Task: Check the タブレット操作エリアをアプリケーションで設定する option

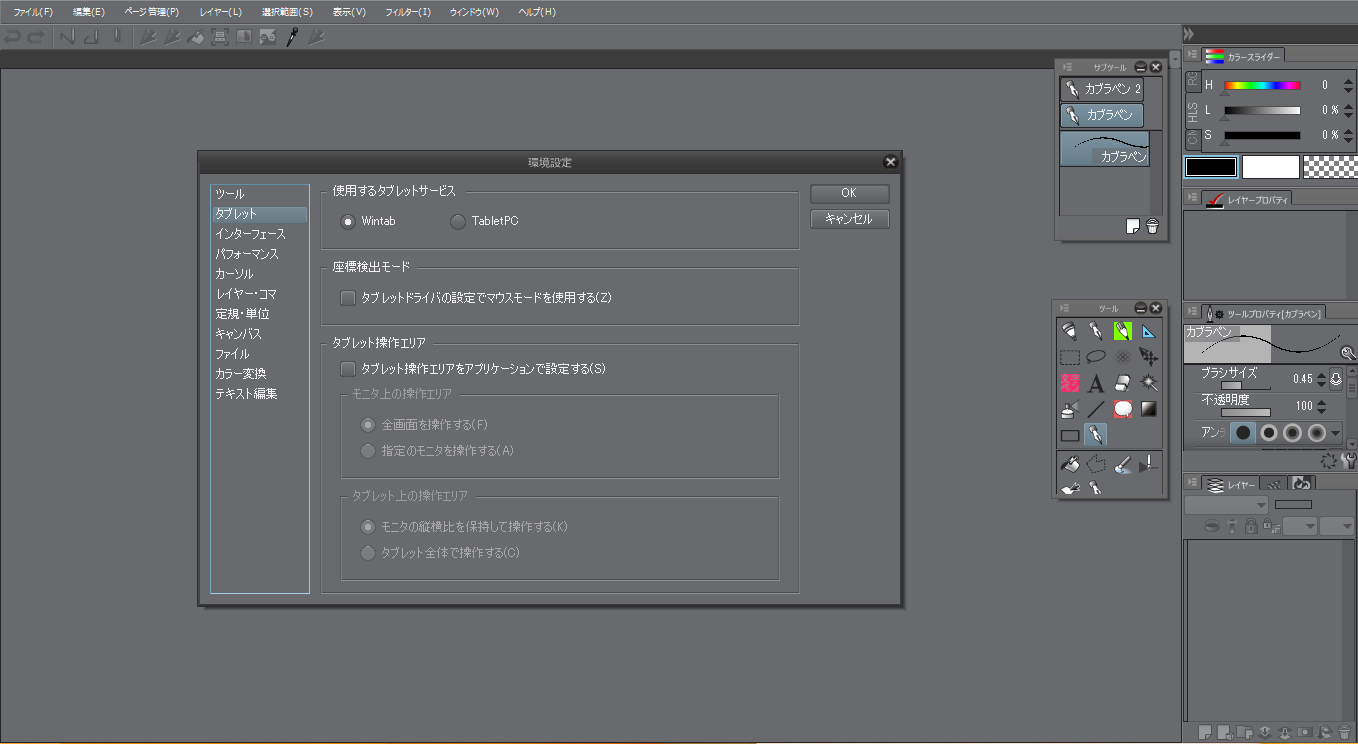Action: click(348, 369)
